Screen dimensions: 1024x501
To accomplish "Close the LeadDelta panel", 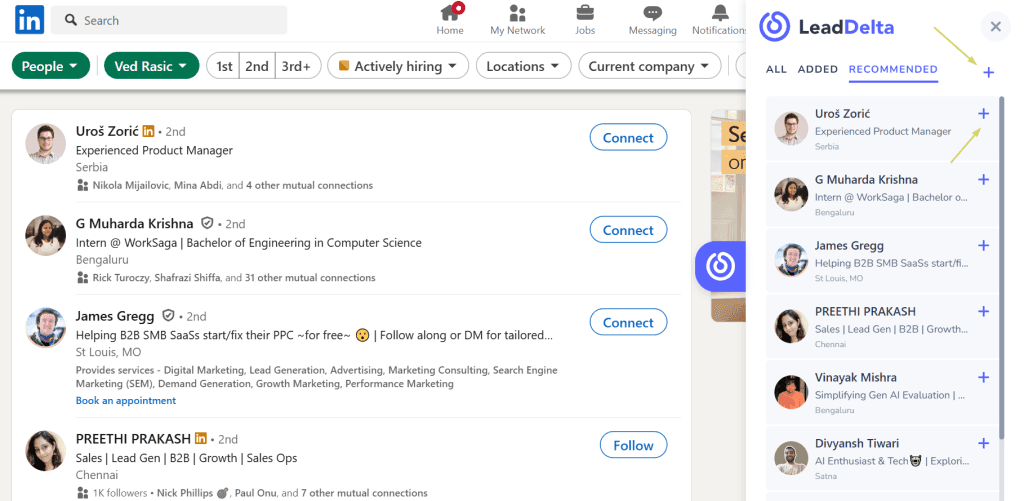I will 995,27.
